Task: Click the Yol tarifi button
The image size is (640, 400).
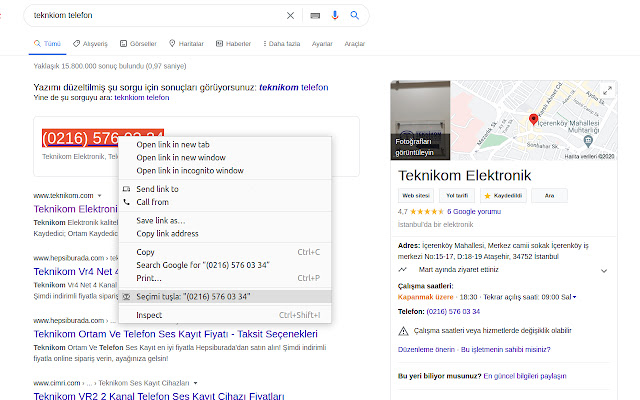Action: pos(457,196)
